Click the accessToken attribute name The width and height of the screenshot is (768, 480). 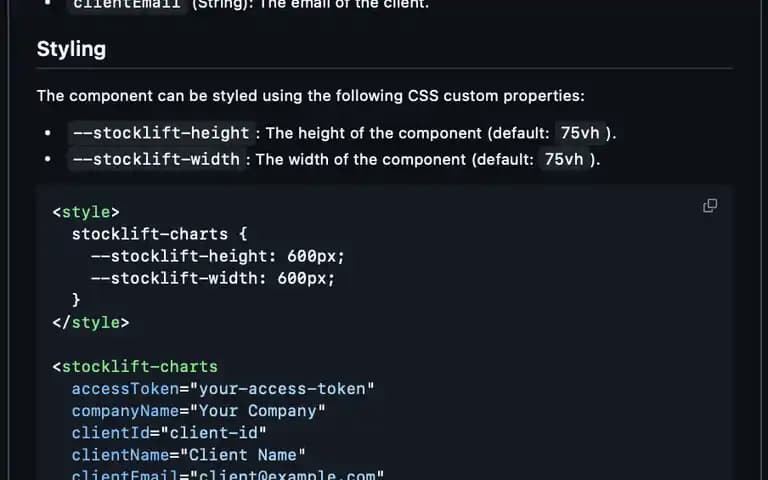[125, 389]
